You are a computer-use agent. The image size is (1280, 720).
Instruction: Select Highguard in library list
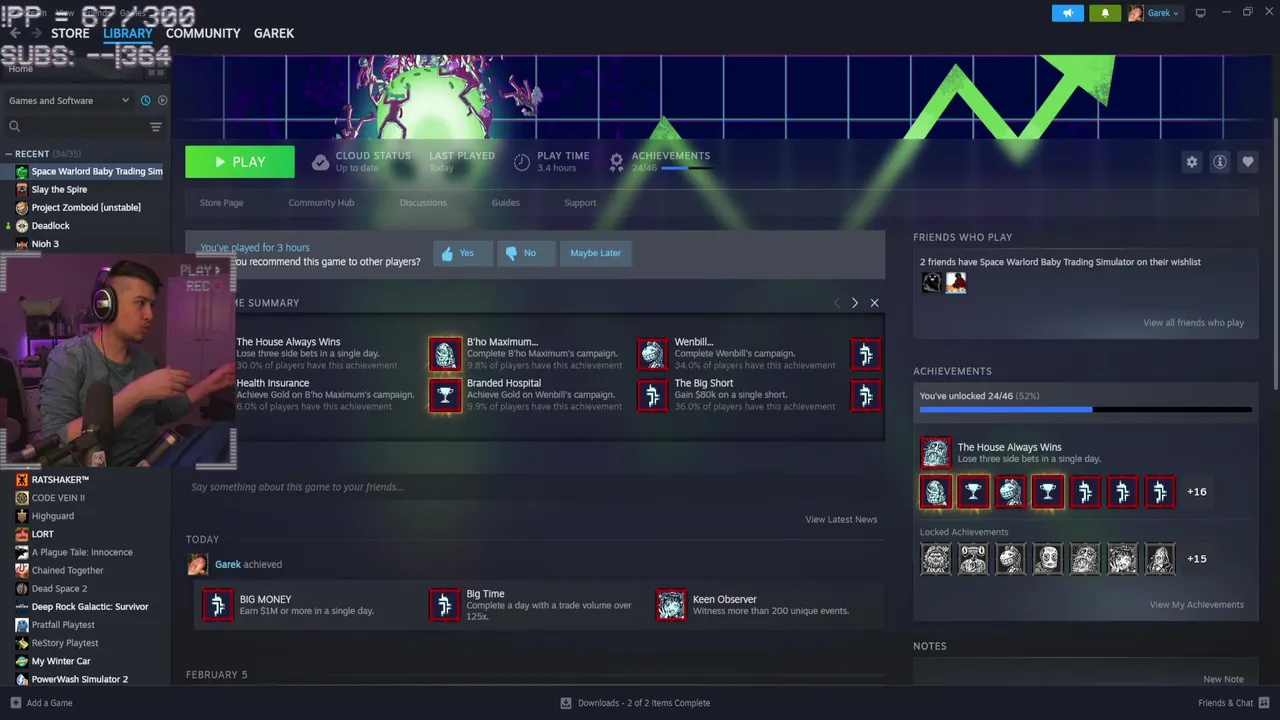pyautogui.click(x=52, y=516)
